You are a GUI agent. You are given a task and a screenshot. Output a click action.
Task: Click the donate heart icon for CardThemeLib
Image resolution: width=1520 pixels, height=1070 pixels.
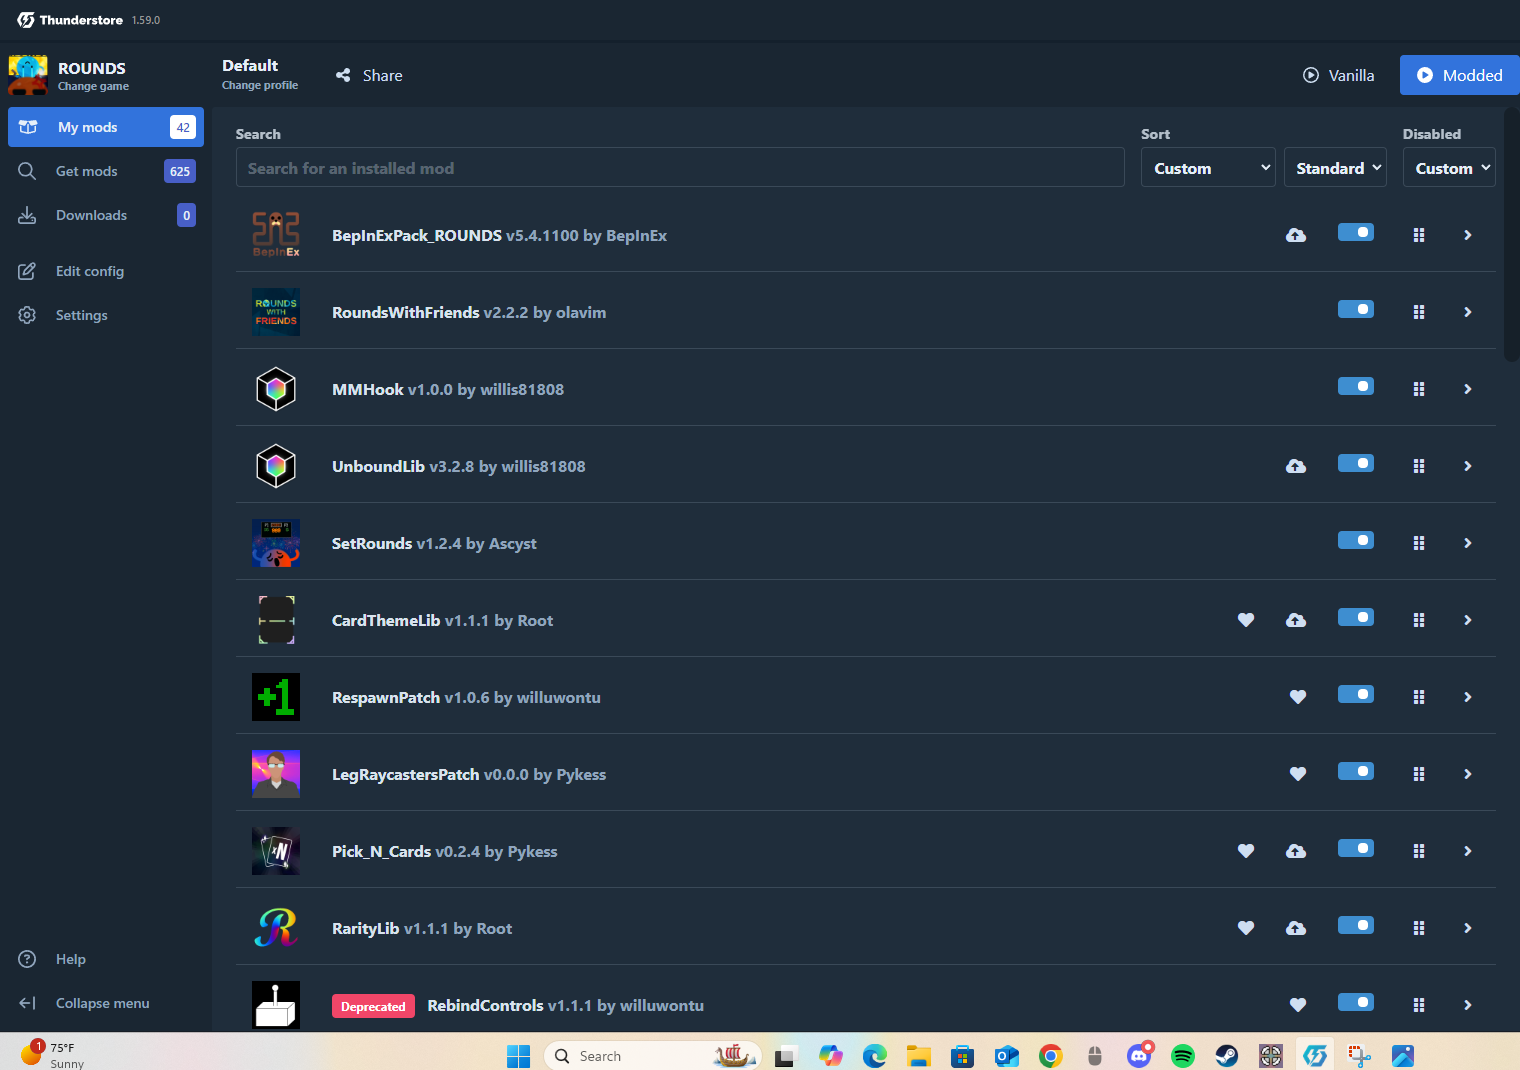tap(1246, 620)
